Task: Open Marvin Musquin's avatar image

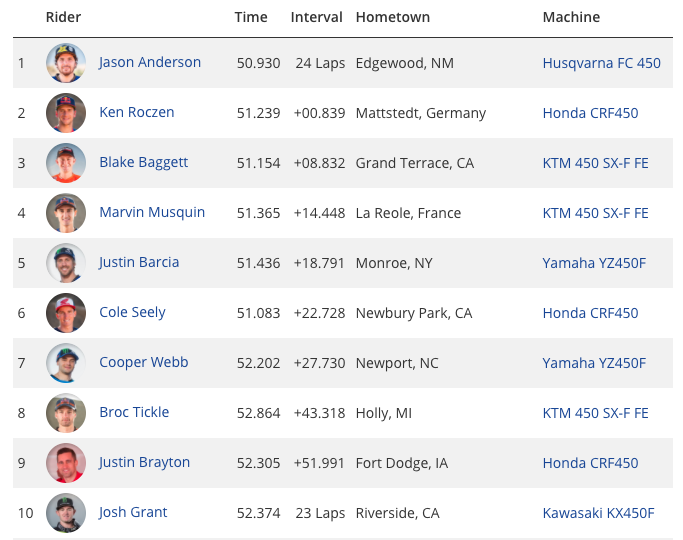Action: point(66,213)
